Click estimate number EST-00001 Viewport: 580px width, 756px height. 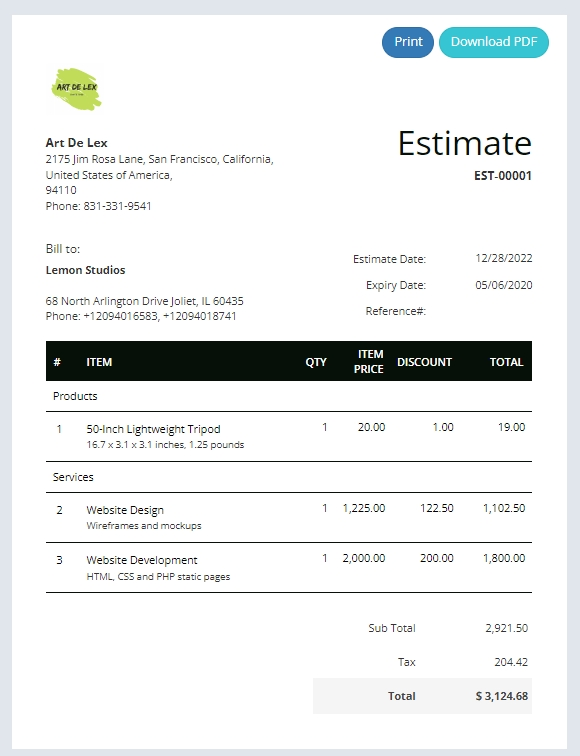coord(503,176)
